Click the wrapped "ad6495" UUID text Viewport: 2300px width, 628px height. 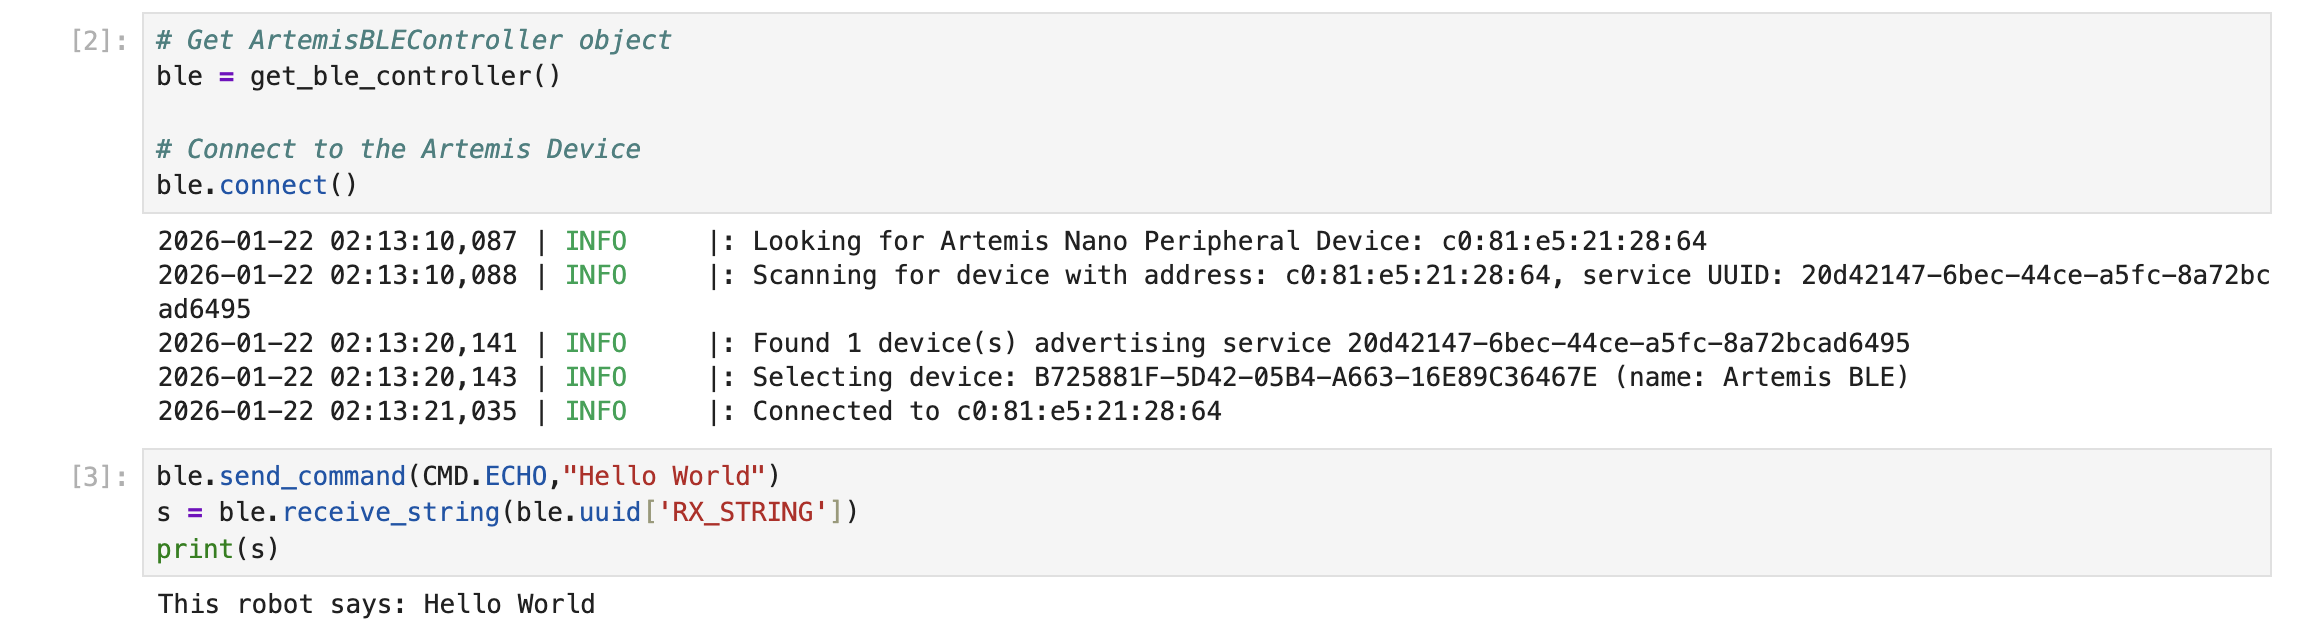(x=204, y=309)
